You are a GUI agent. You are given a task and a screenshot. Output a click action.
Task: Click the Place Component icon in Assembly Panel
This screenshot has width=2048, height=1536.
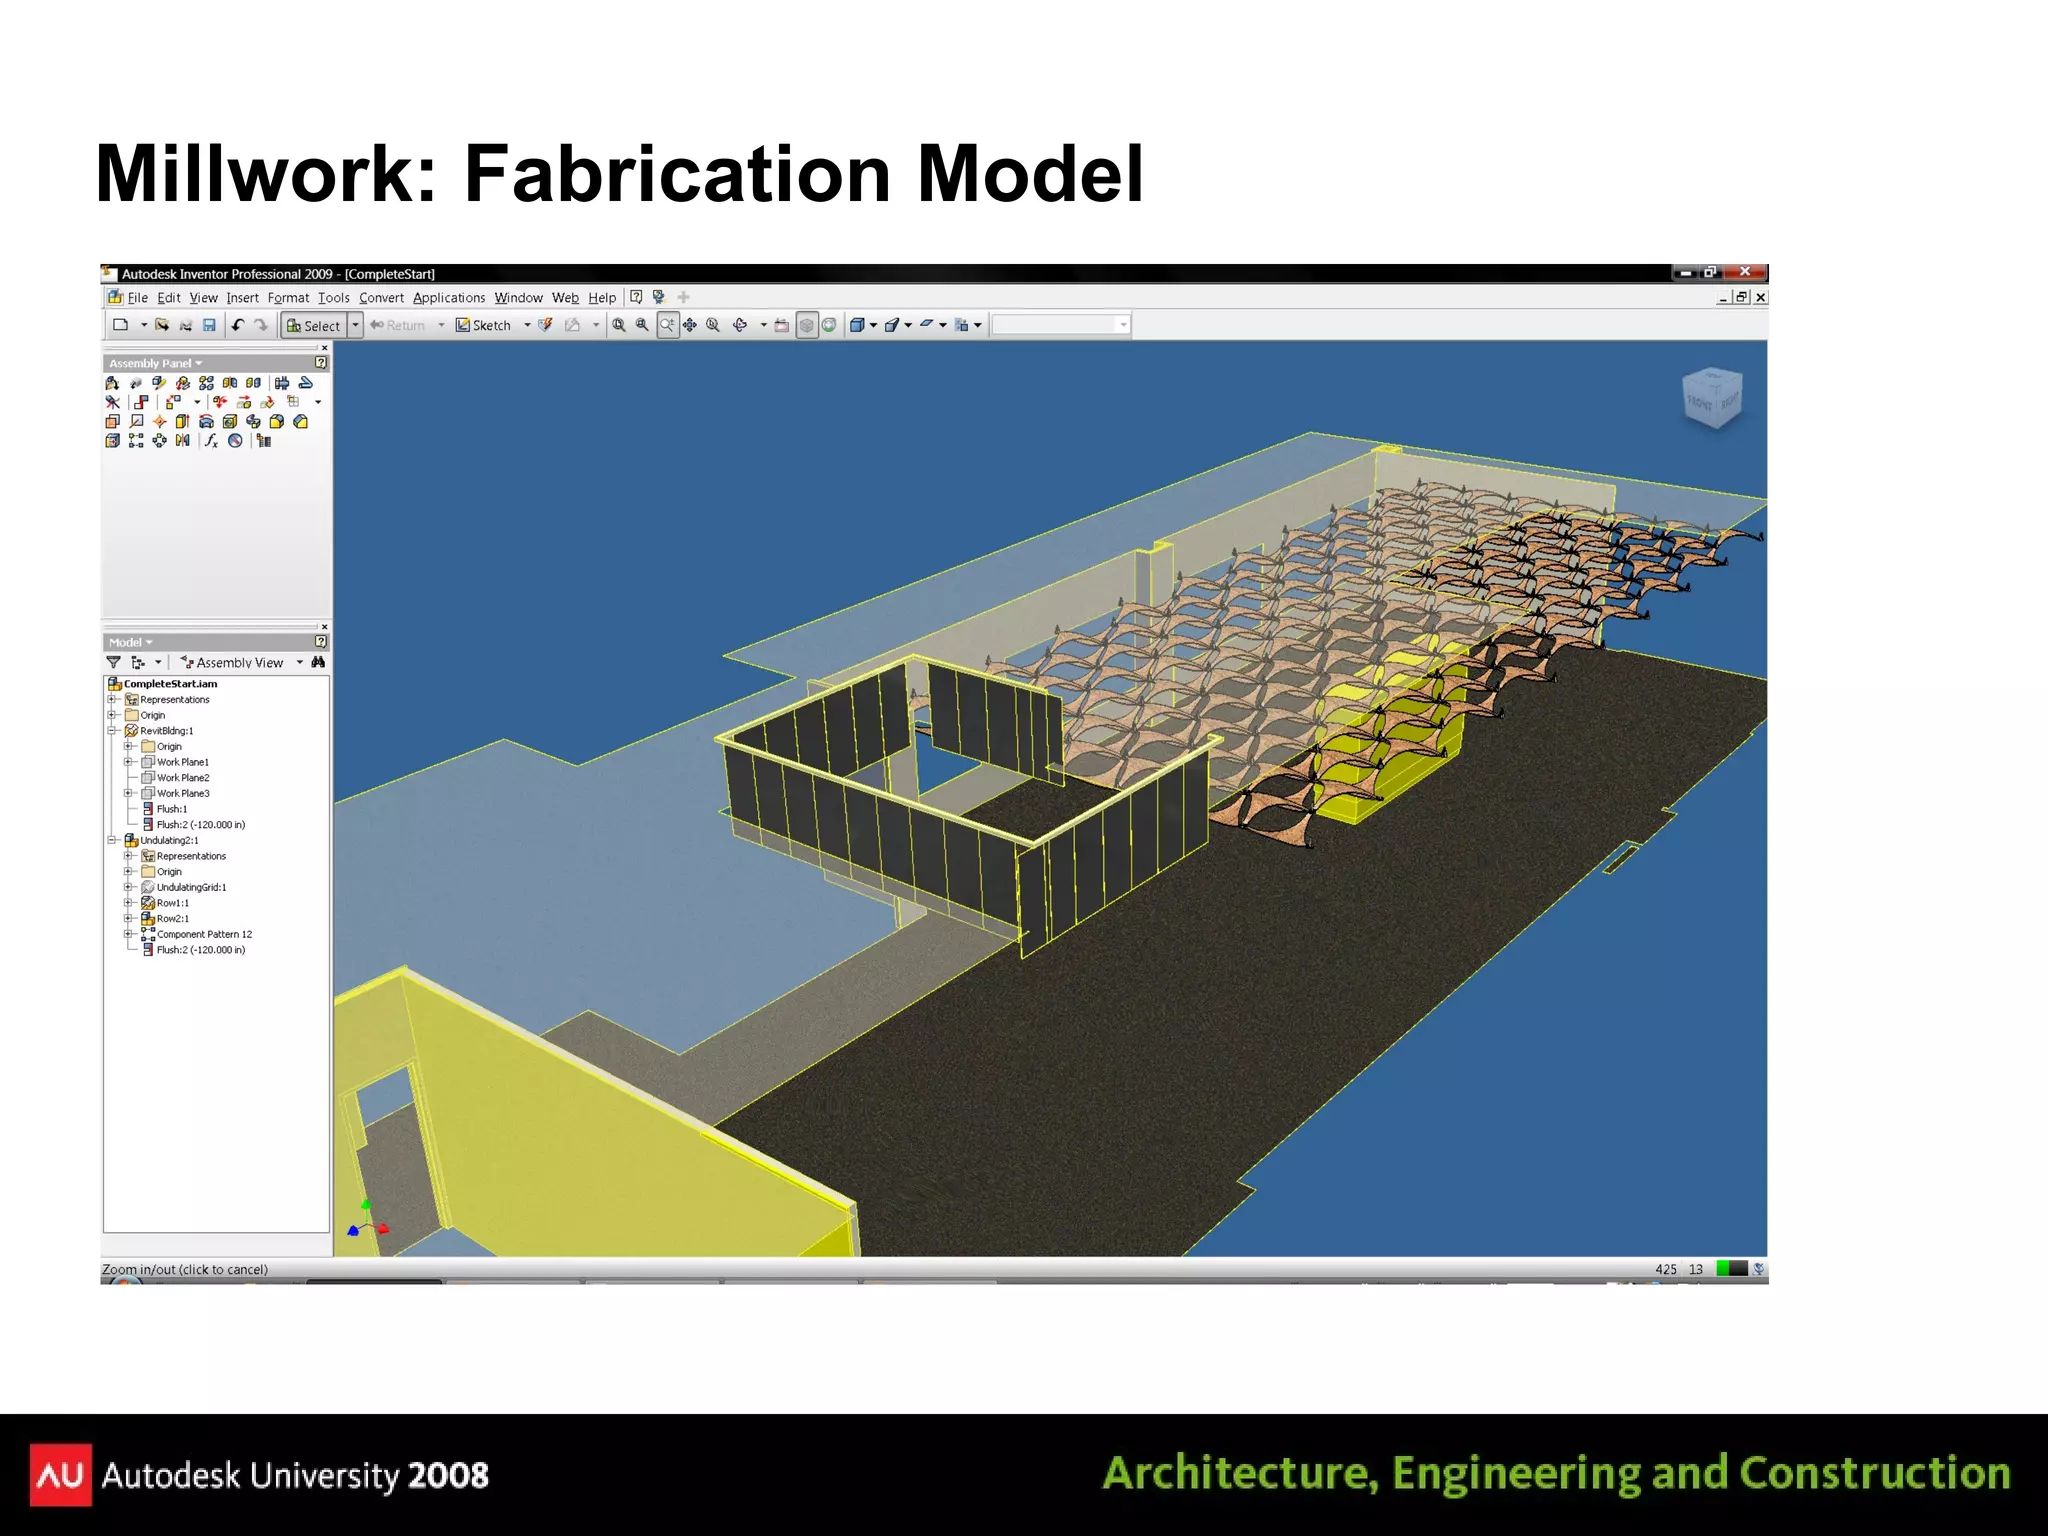(x=112, y=383)
